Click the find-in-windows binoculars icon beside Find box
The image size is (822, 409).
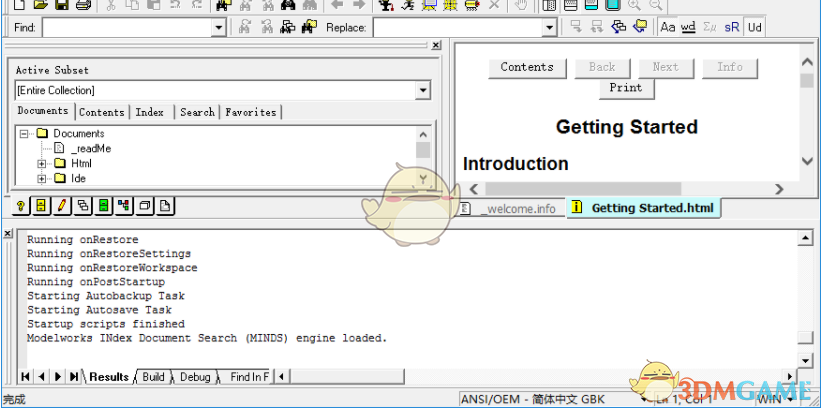pyautogui.click(x=288, y=27)
